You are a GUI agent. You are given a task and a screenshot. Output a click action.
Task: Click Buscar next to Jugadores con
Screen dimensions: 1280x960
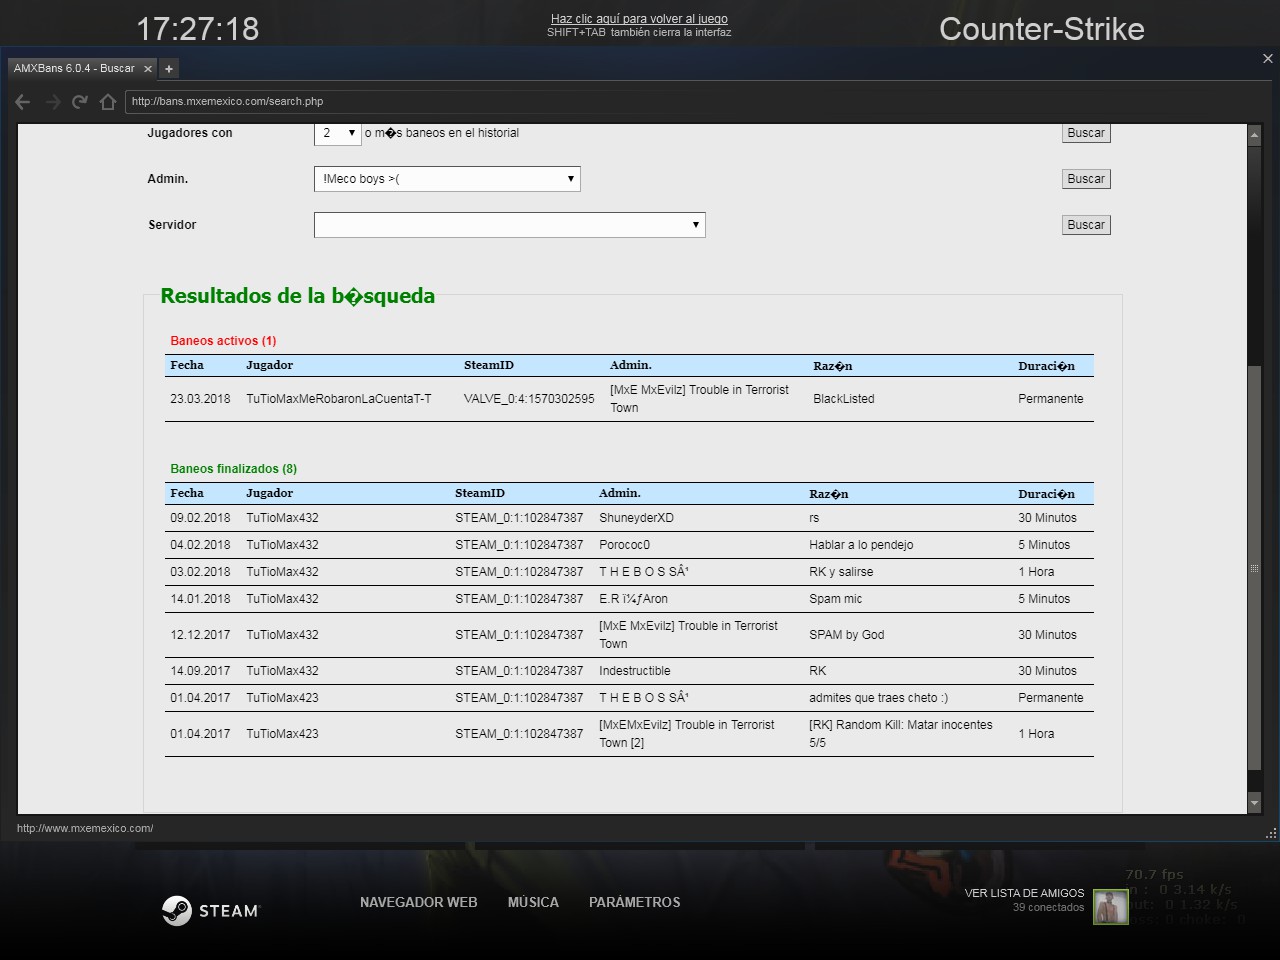[1086, 133]
